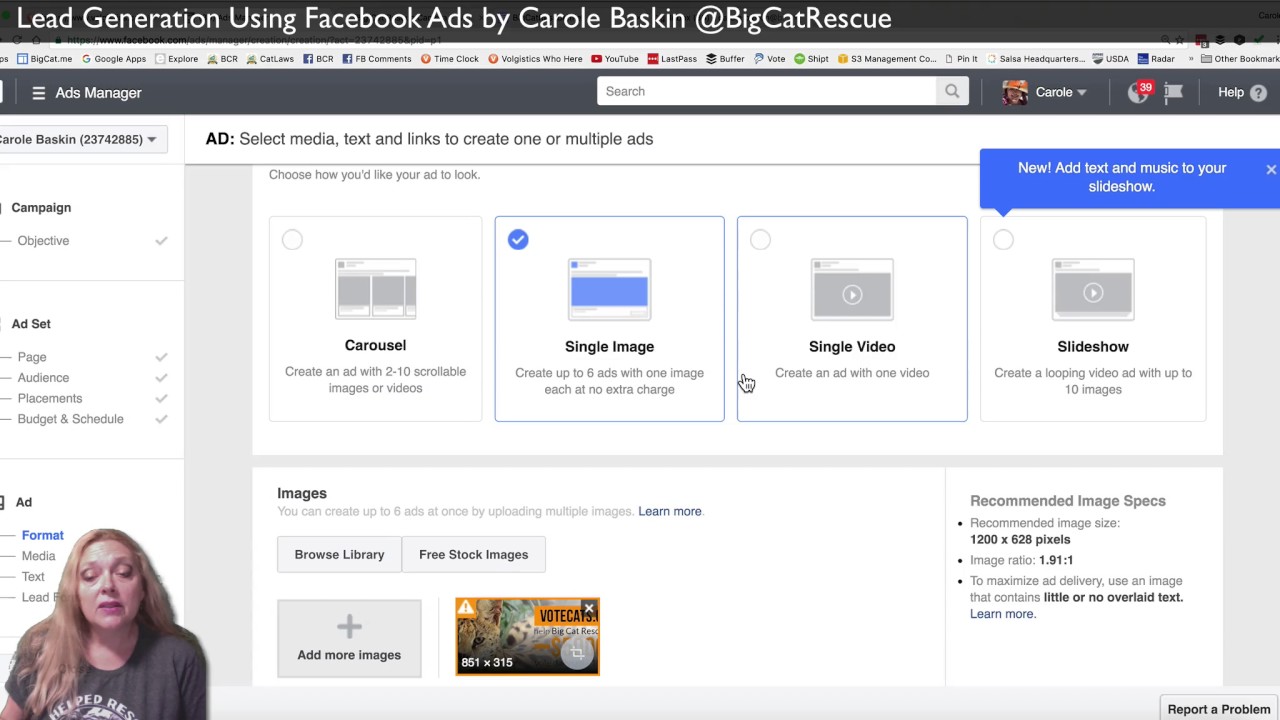The height and width of the screenshot is (720, 1280).
Task: Open Google Apps bookmark
Action: point(114,59)
